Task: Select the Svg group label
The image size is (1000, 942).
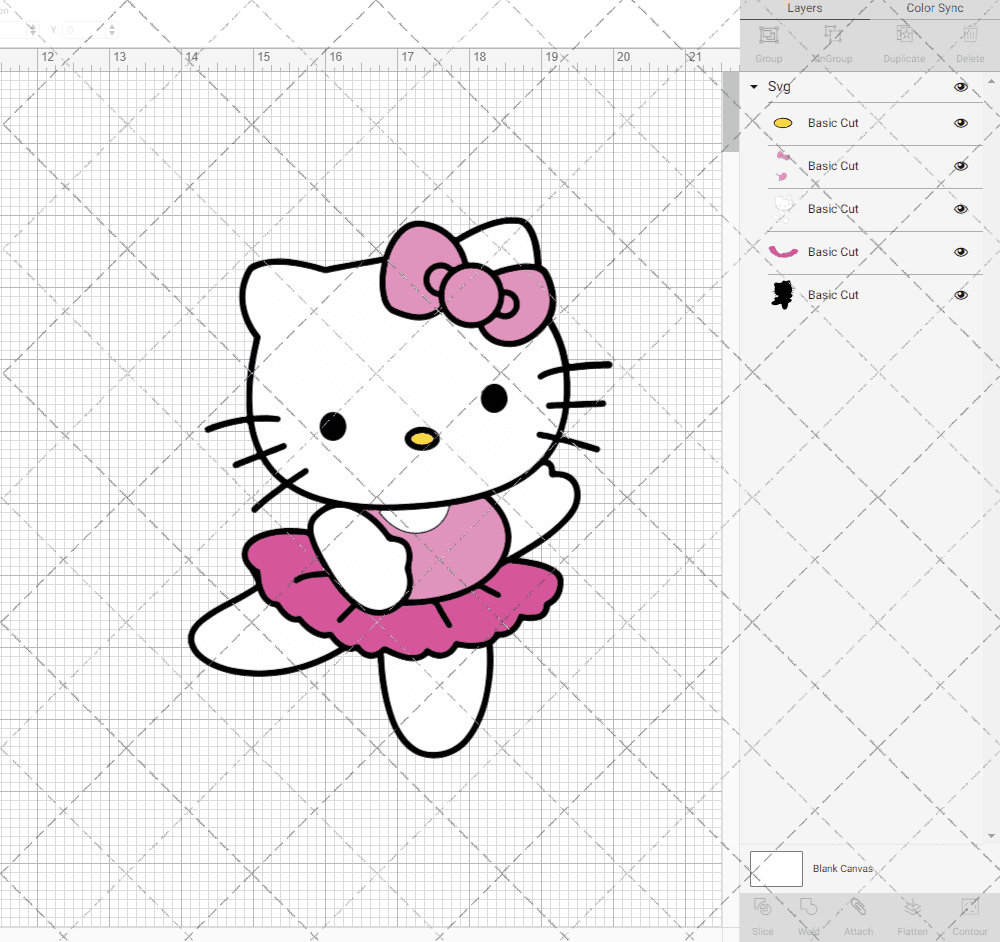Action: [x=779, y=87]
